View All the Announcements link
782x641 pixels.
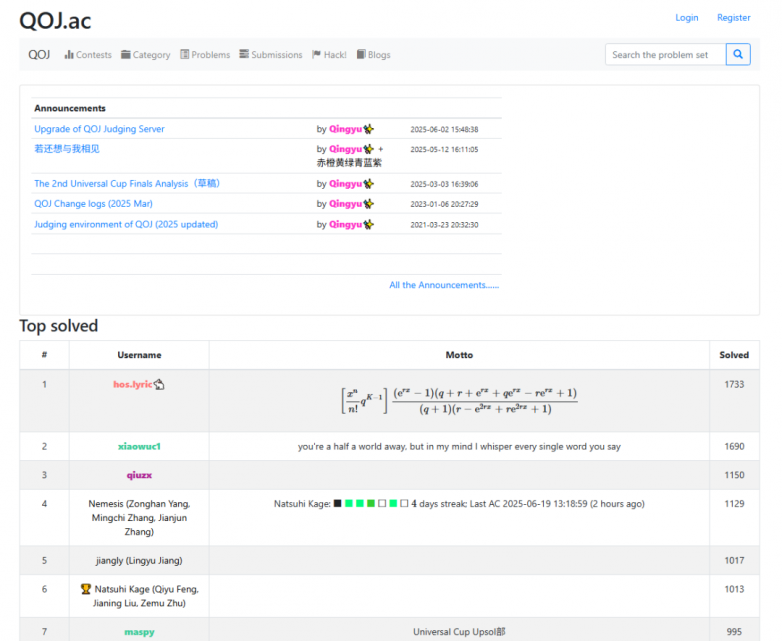pyautogui.click(x=444, y=285)
